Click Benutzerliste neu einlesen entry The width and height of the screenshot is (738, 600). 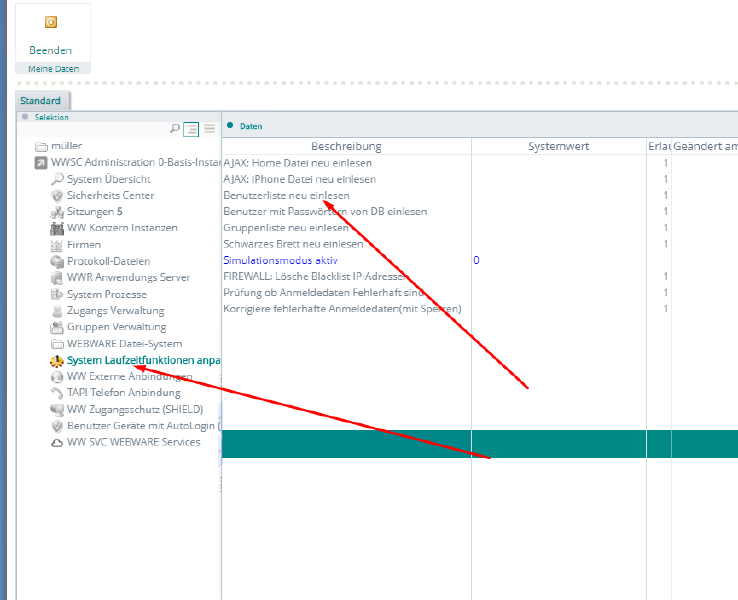click(x=286, y=195)
